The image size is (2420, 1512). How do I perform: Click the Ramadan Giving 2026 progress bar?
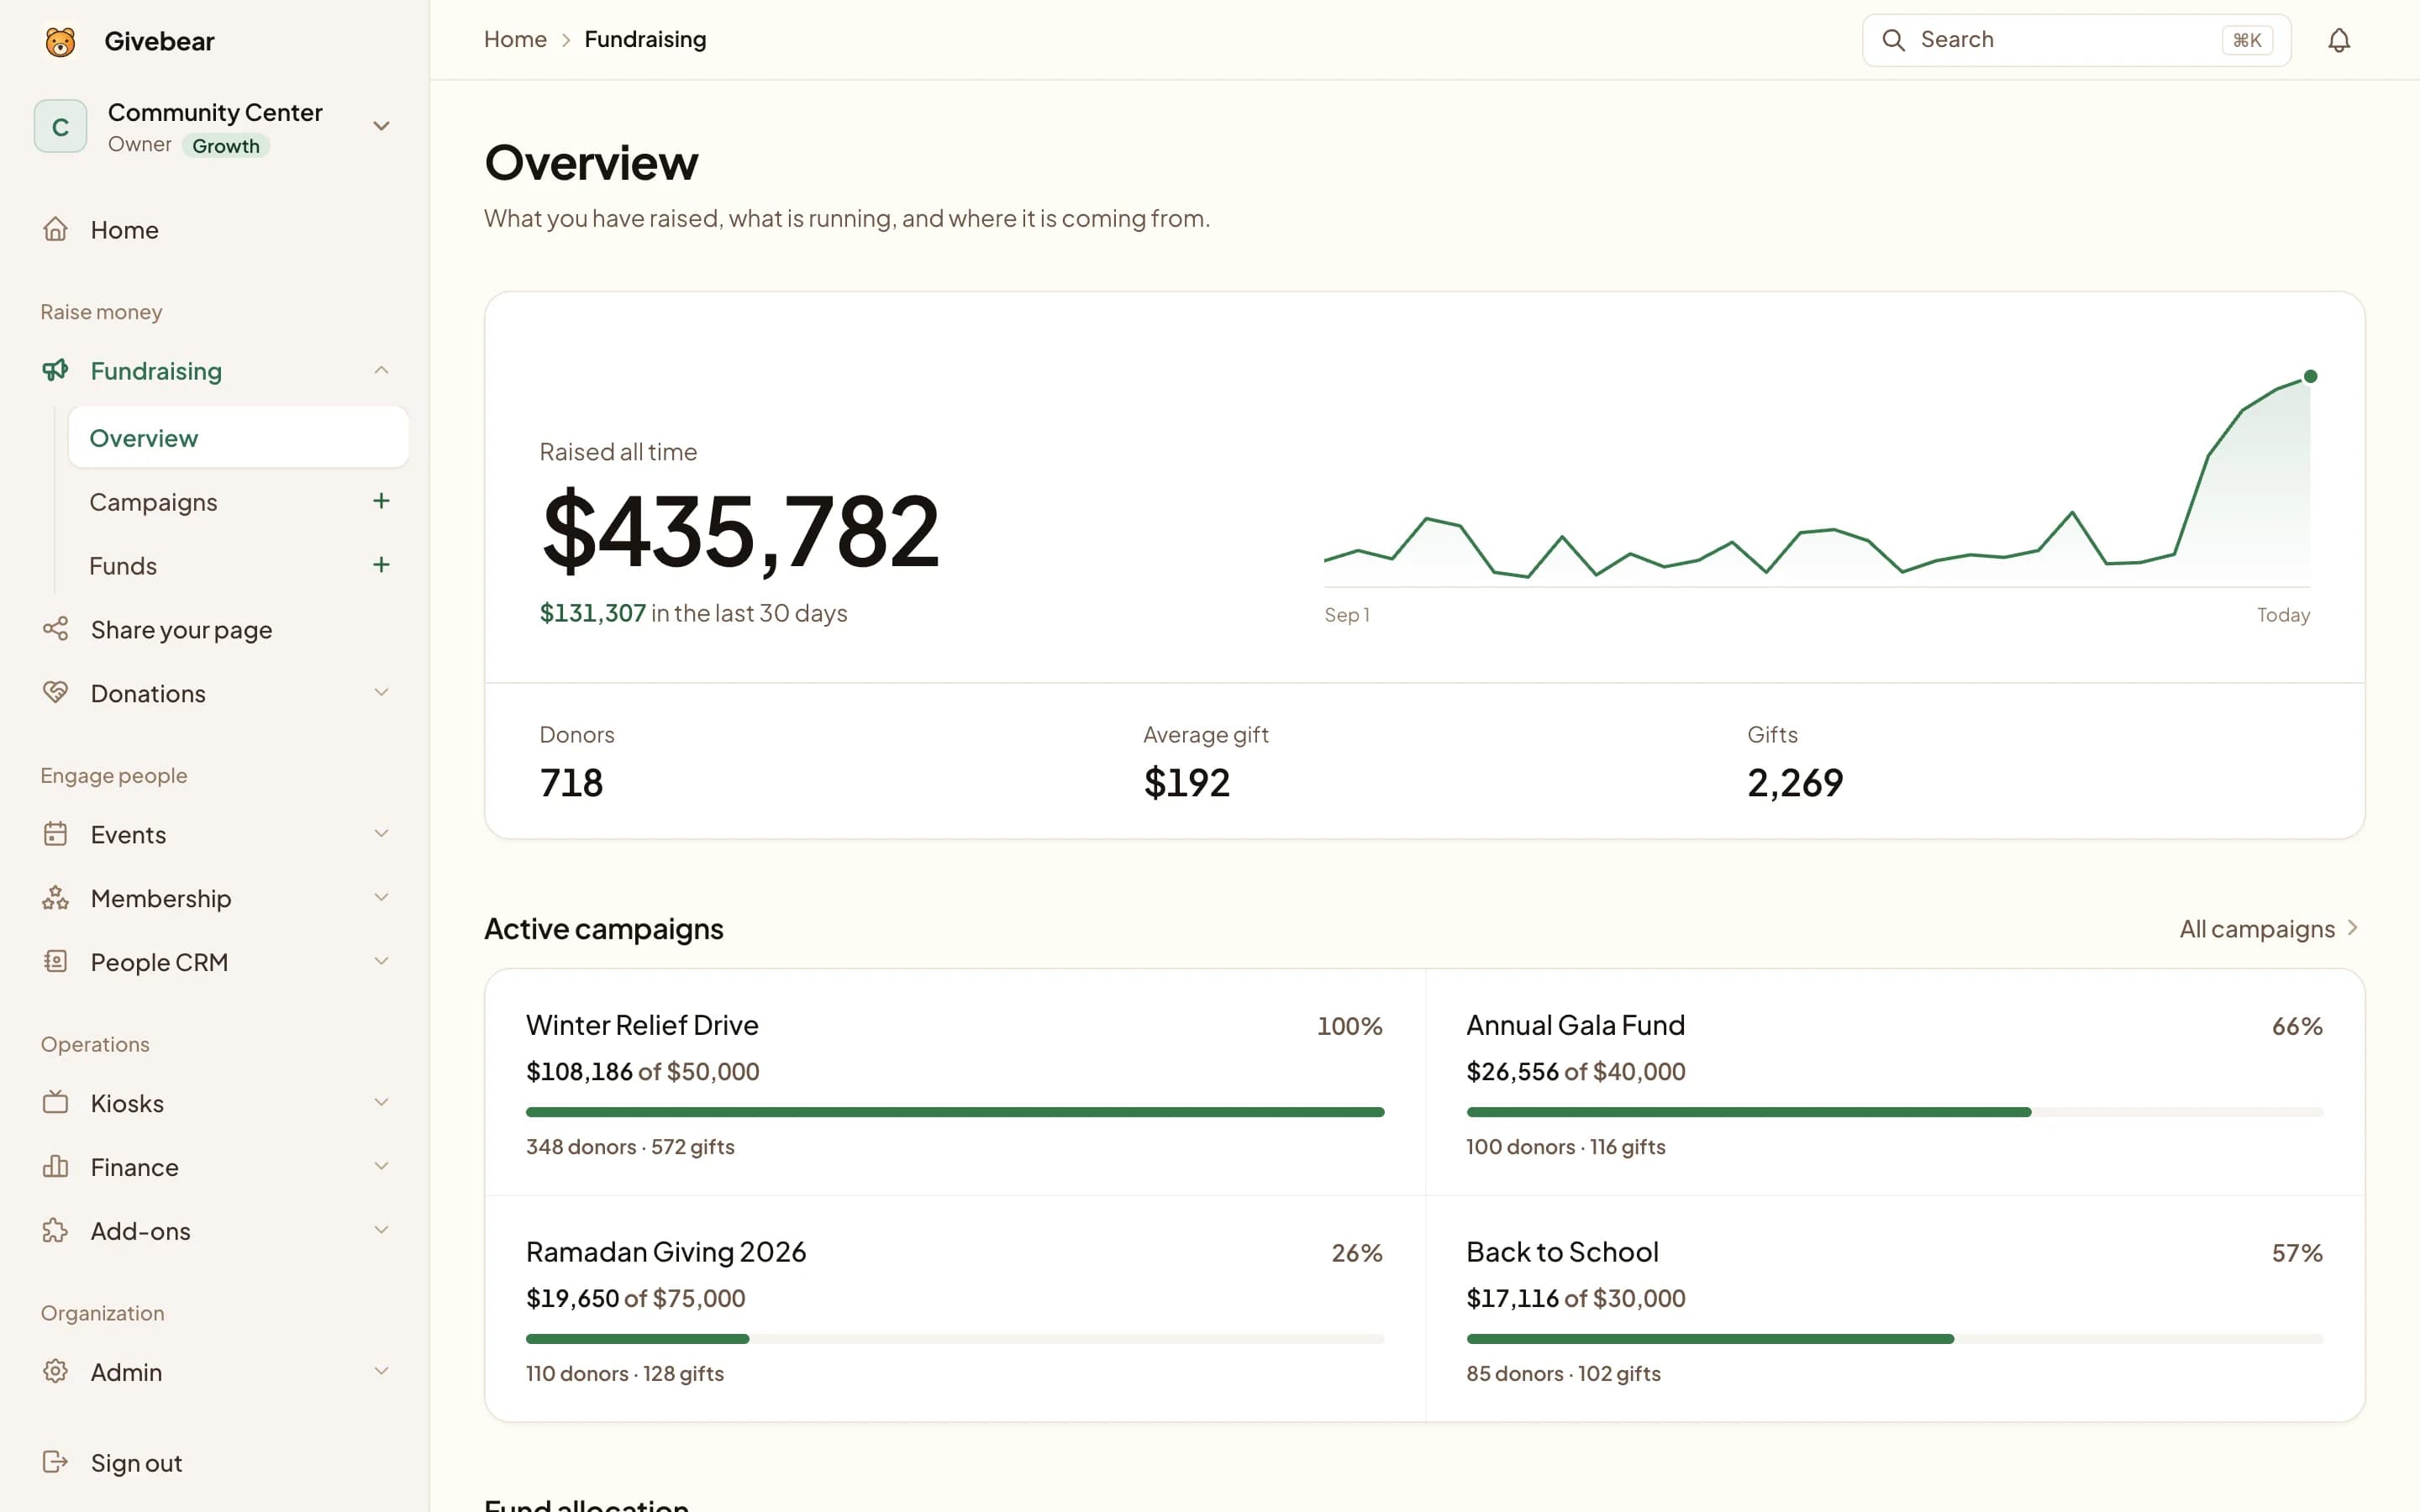click(955, 1339)
